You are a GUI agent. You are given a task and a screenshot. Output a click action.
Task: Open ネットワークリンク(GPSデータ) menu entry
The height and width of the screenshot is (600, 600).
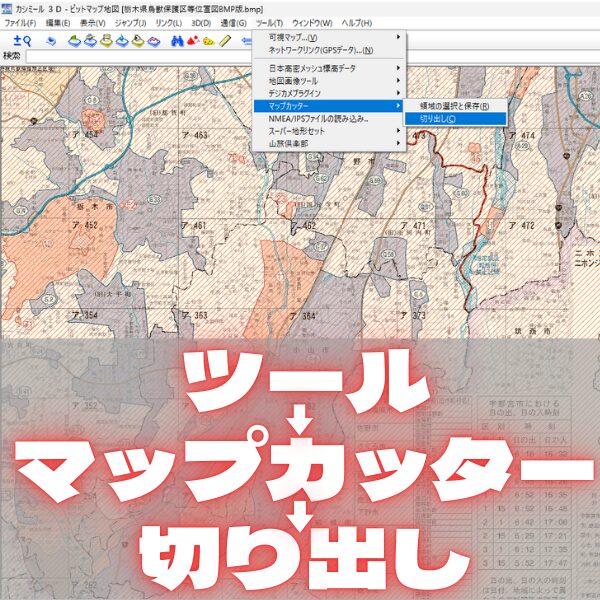click(x=320, y=50)
